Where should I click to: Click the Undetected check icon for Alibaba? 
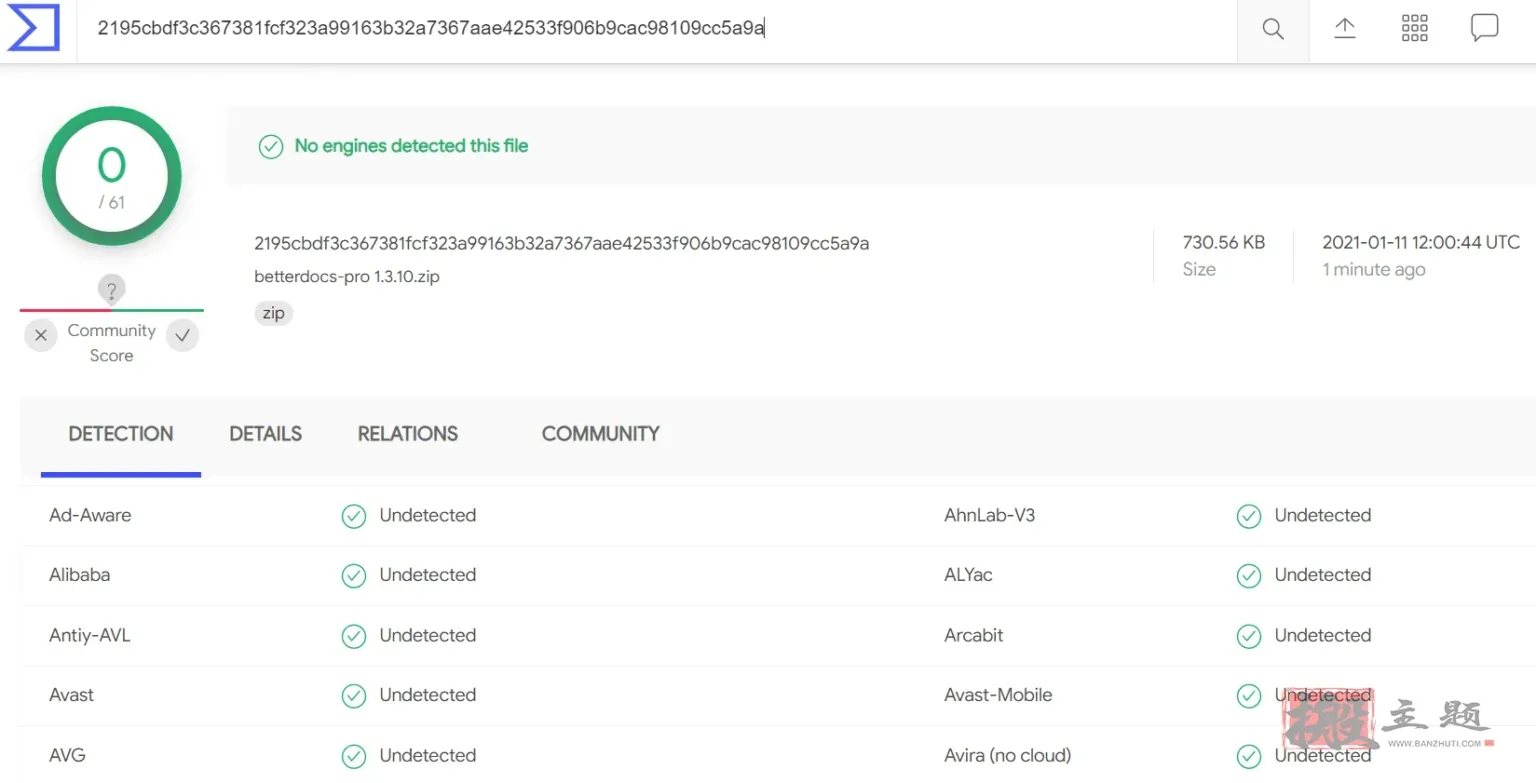(354, 576)
